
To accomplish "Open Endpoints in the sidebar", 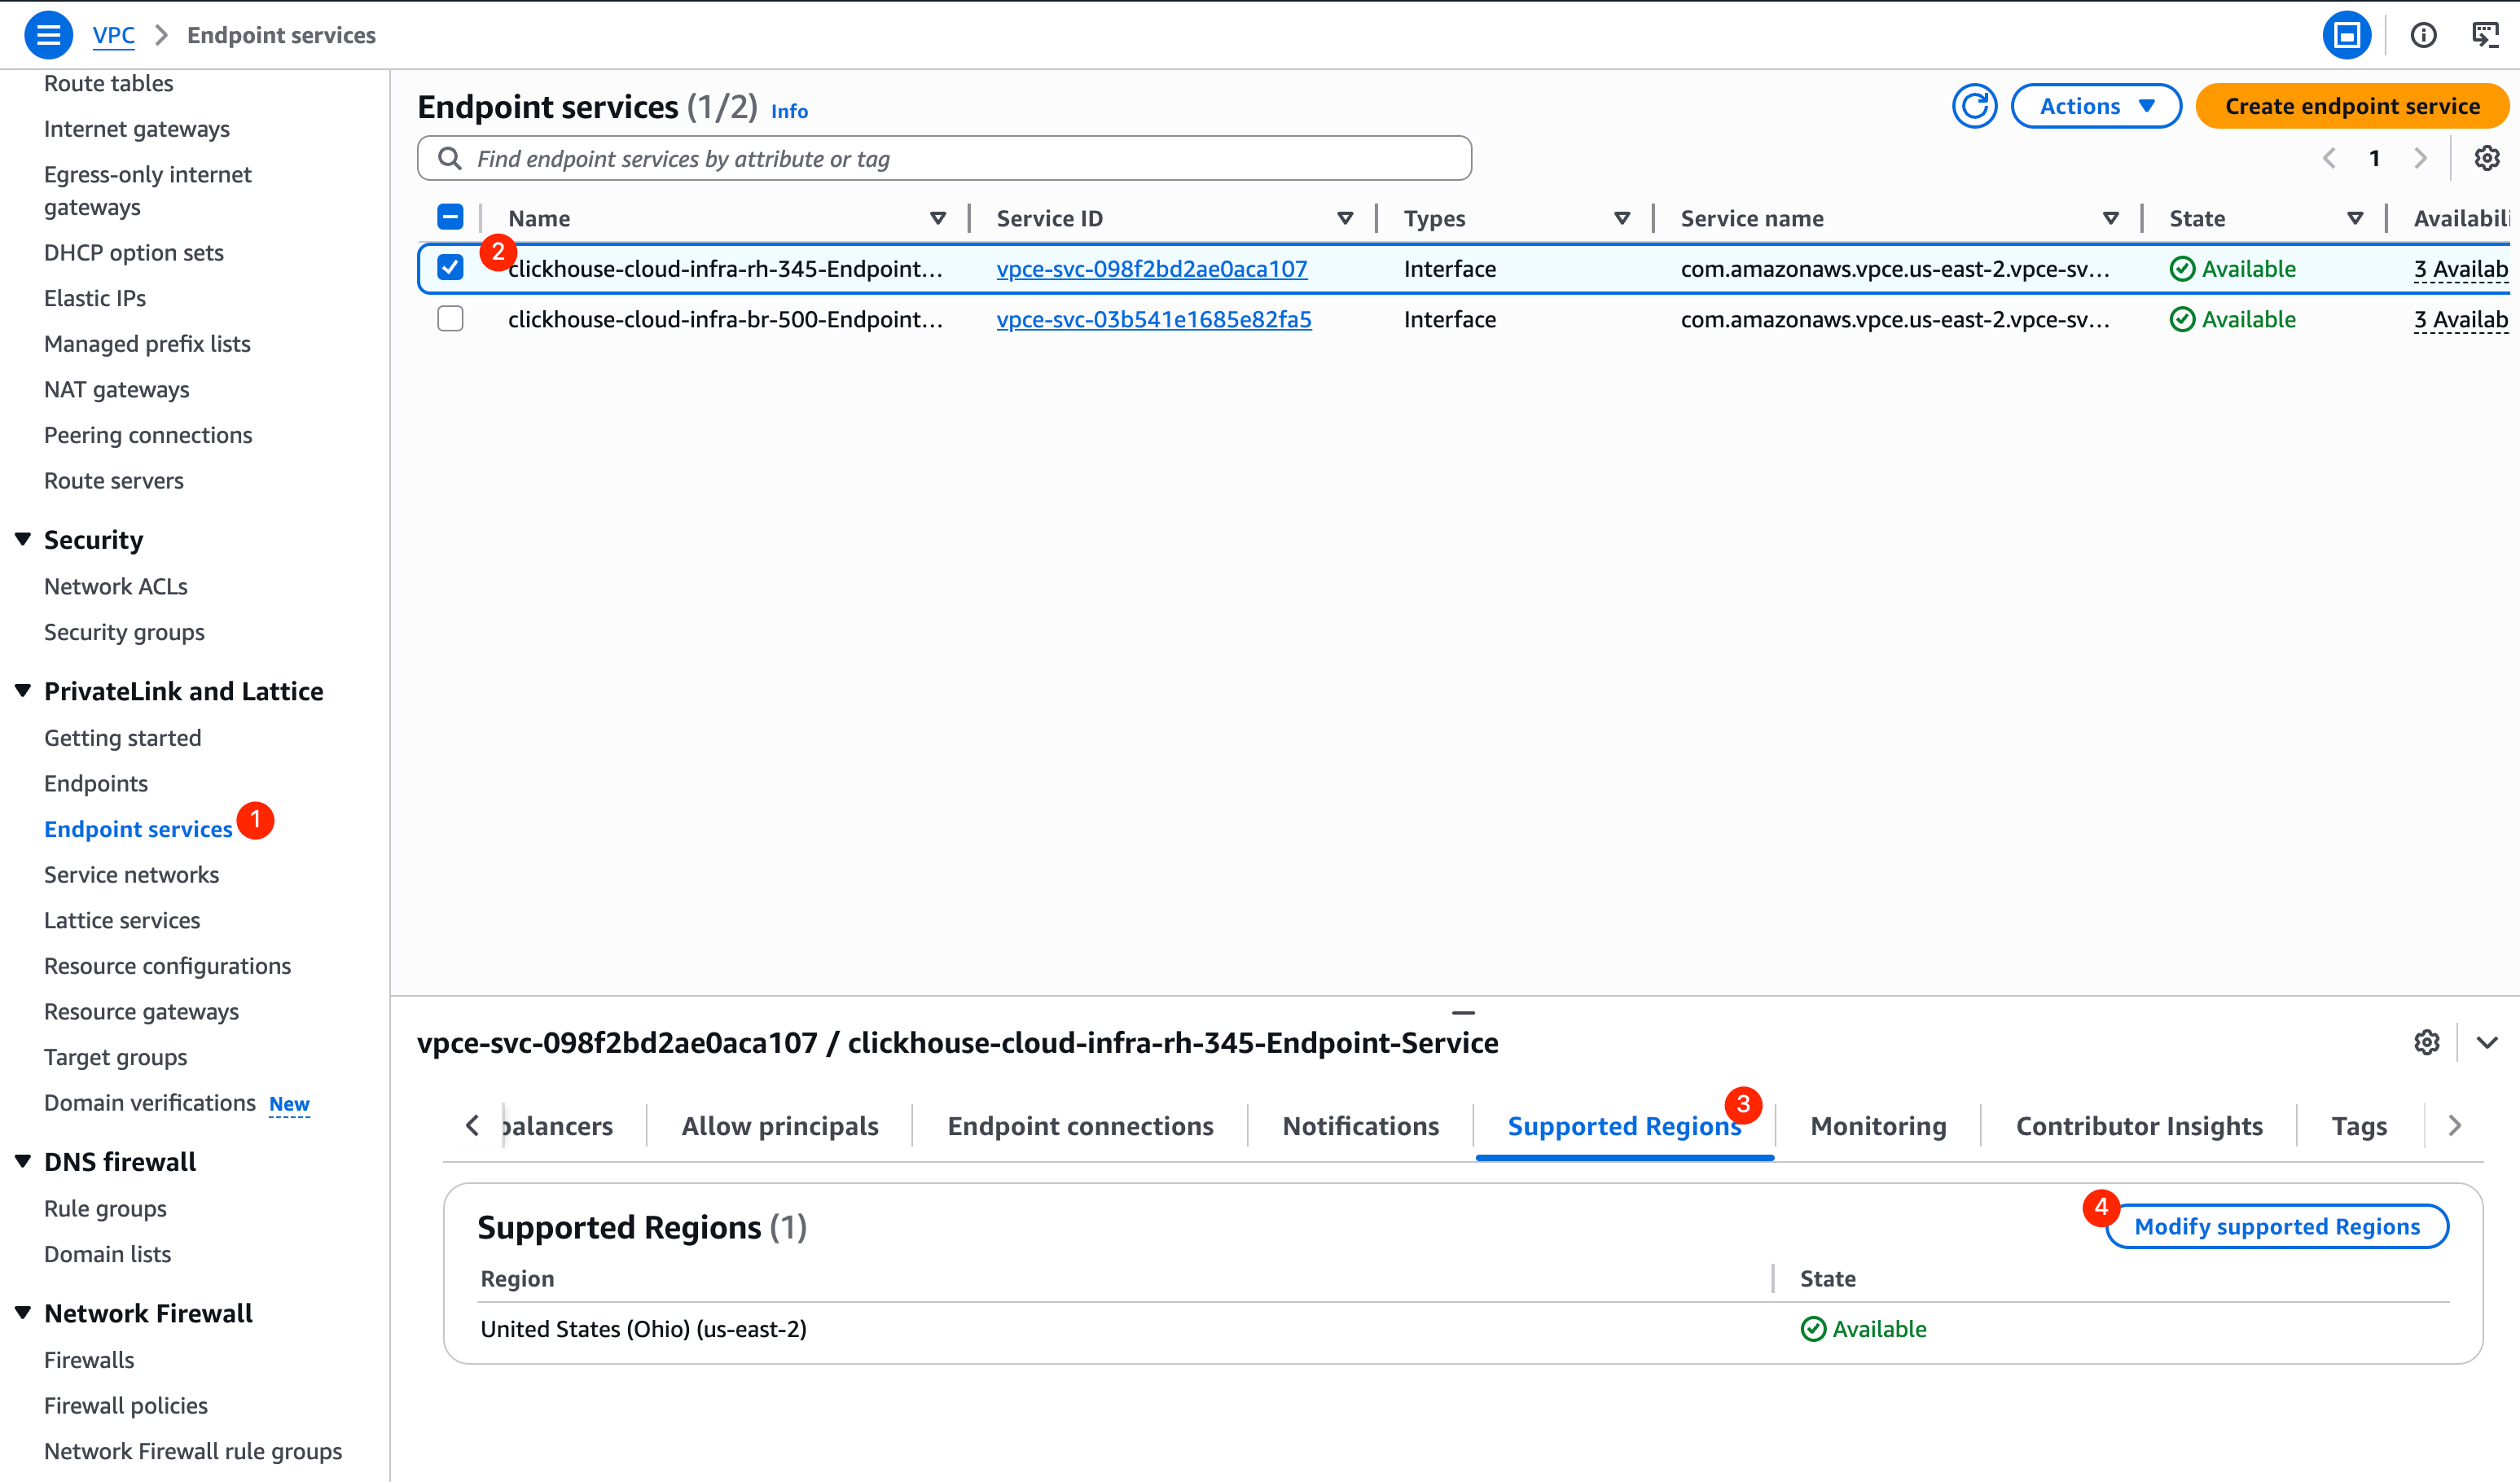I will [95, 783].
